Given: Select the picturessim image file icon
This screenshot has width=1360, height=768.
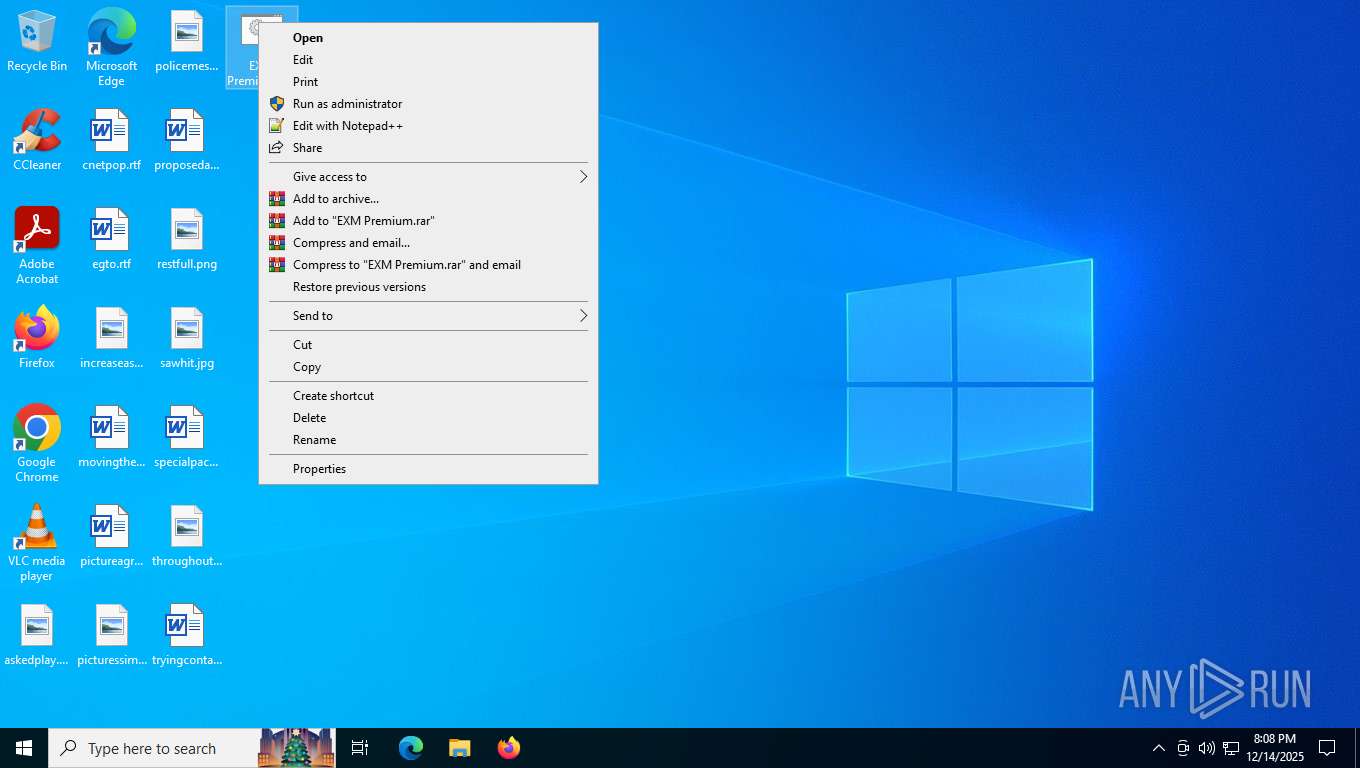Looking at the screenshot, I should tap(111, 635).
